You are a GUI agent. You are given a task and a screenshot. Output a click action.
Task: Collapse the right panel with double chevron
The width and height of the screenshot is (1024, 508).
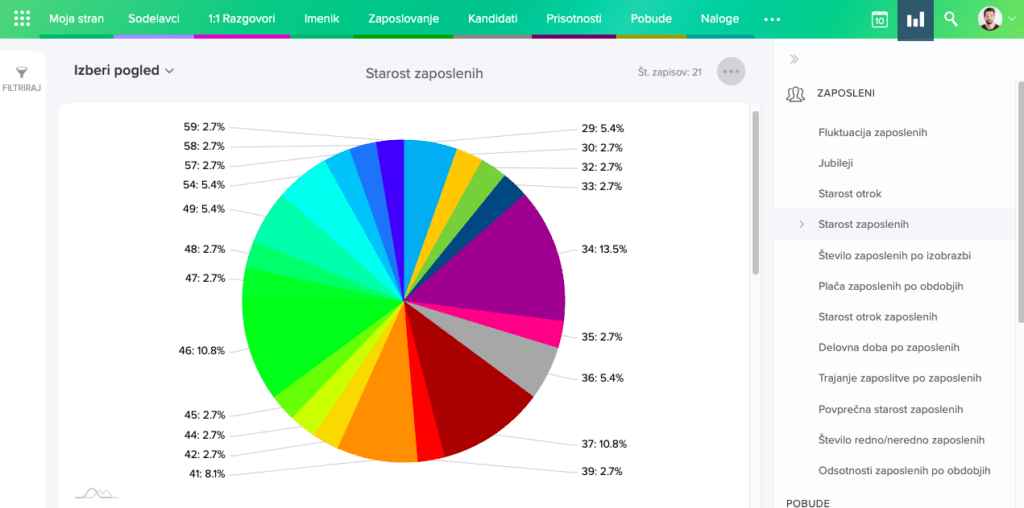click(x=794, y=59)
